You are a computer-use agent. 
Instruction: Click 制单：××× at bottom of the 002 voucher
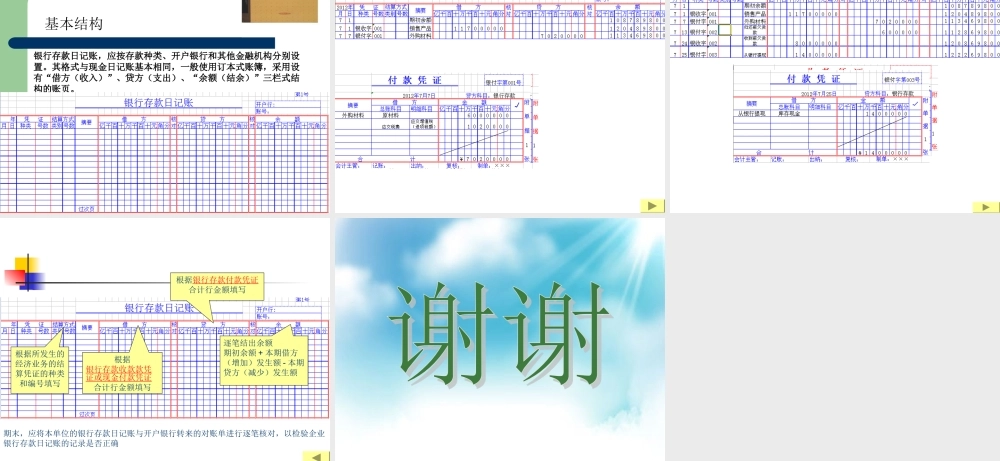(x=891, y=159)
